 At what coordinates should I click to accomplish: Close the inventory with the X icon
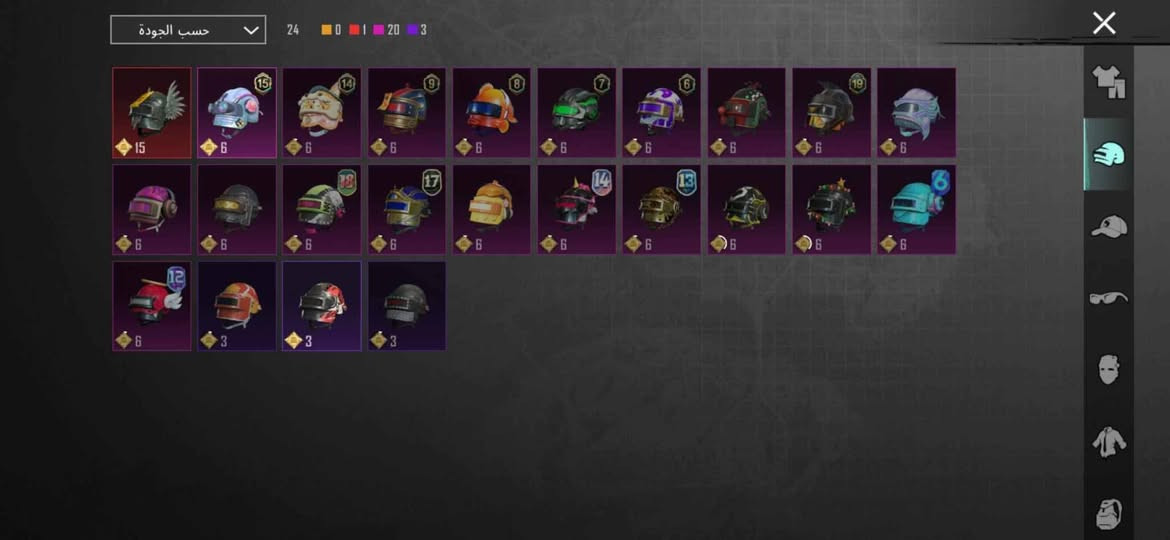tap(1104, 23)
